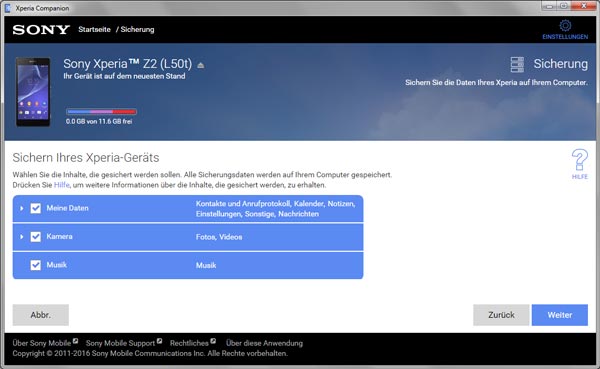This screenshot has height=369, width=600.
Task: Expand the Meine Daten row arrow
Action: tap(22, 208)
